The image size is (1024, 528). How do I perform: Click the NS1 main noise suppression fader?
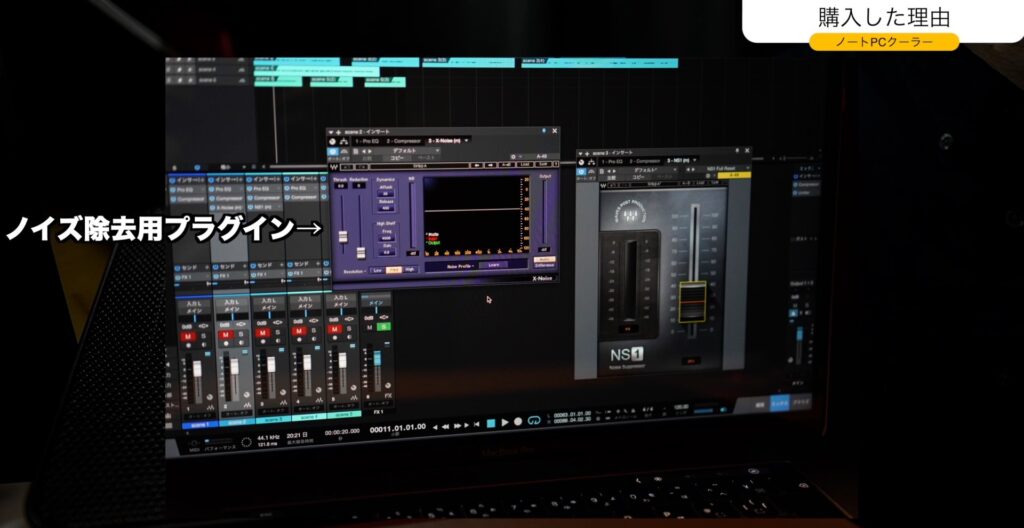693,302
